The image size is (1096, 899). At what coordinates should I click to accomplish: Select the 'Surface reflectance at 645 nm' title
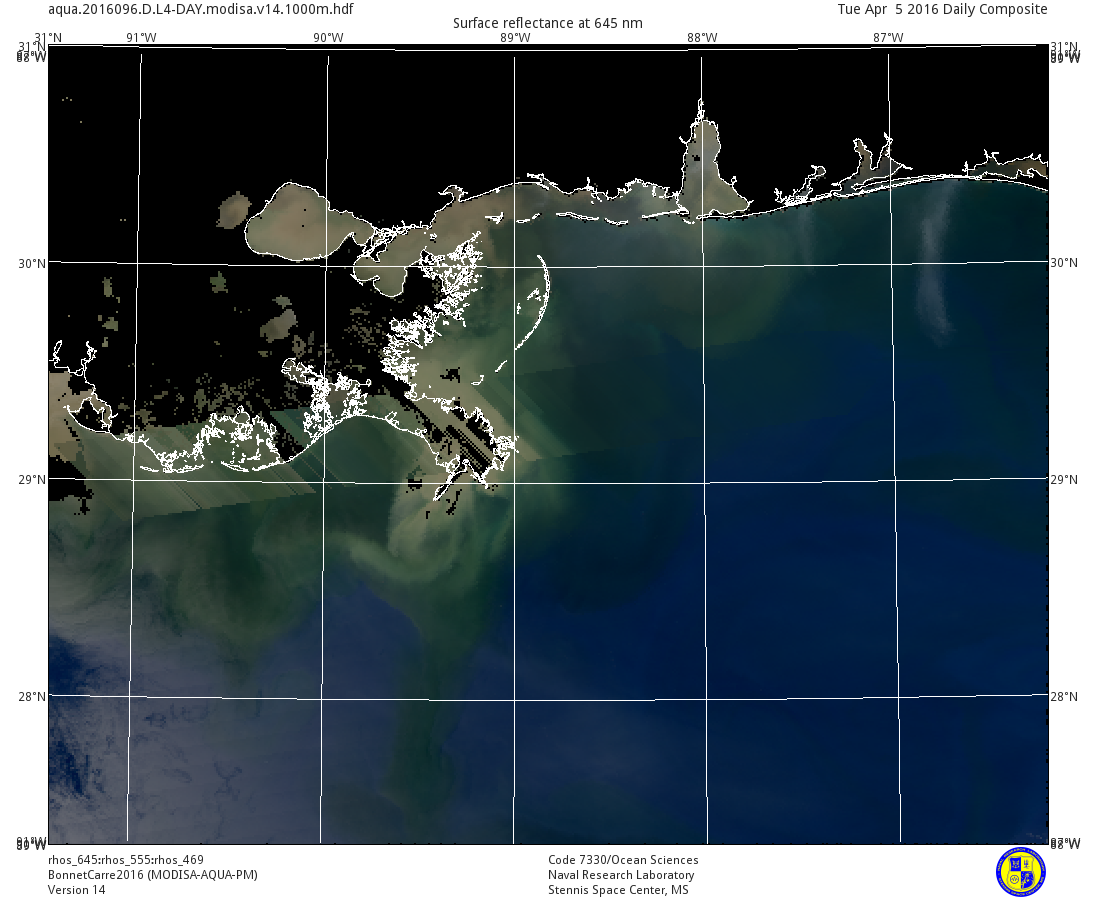pyautogui.click(x=548, y=23)
